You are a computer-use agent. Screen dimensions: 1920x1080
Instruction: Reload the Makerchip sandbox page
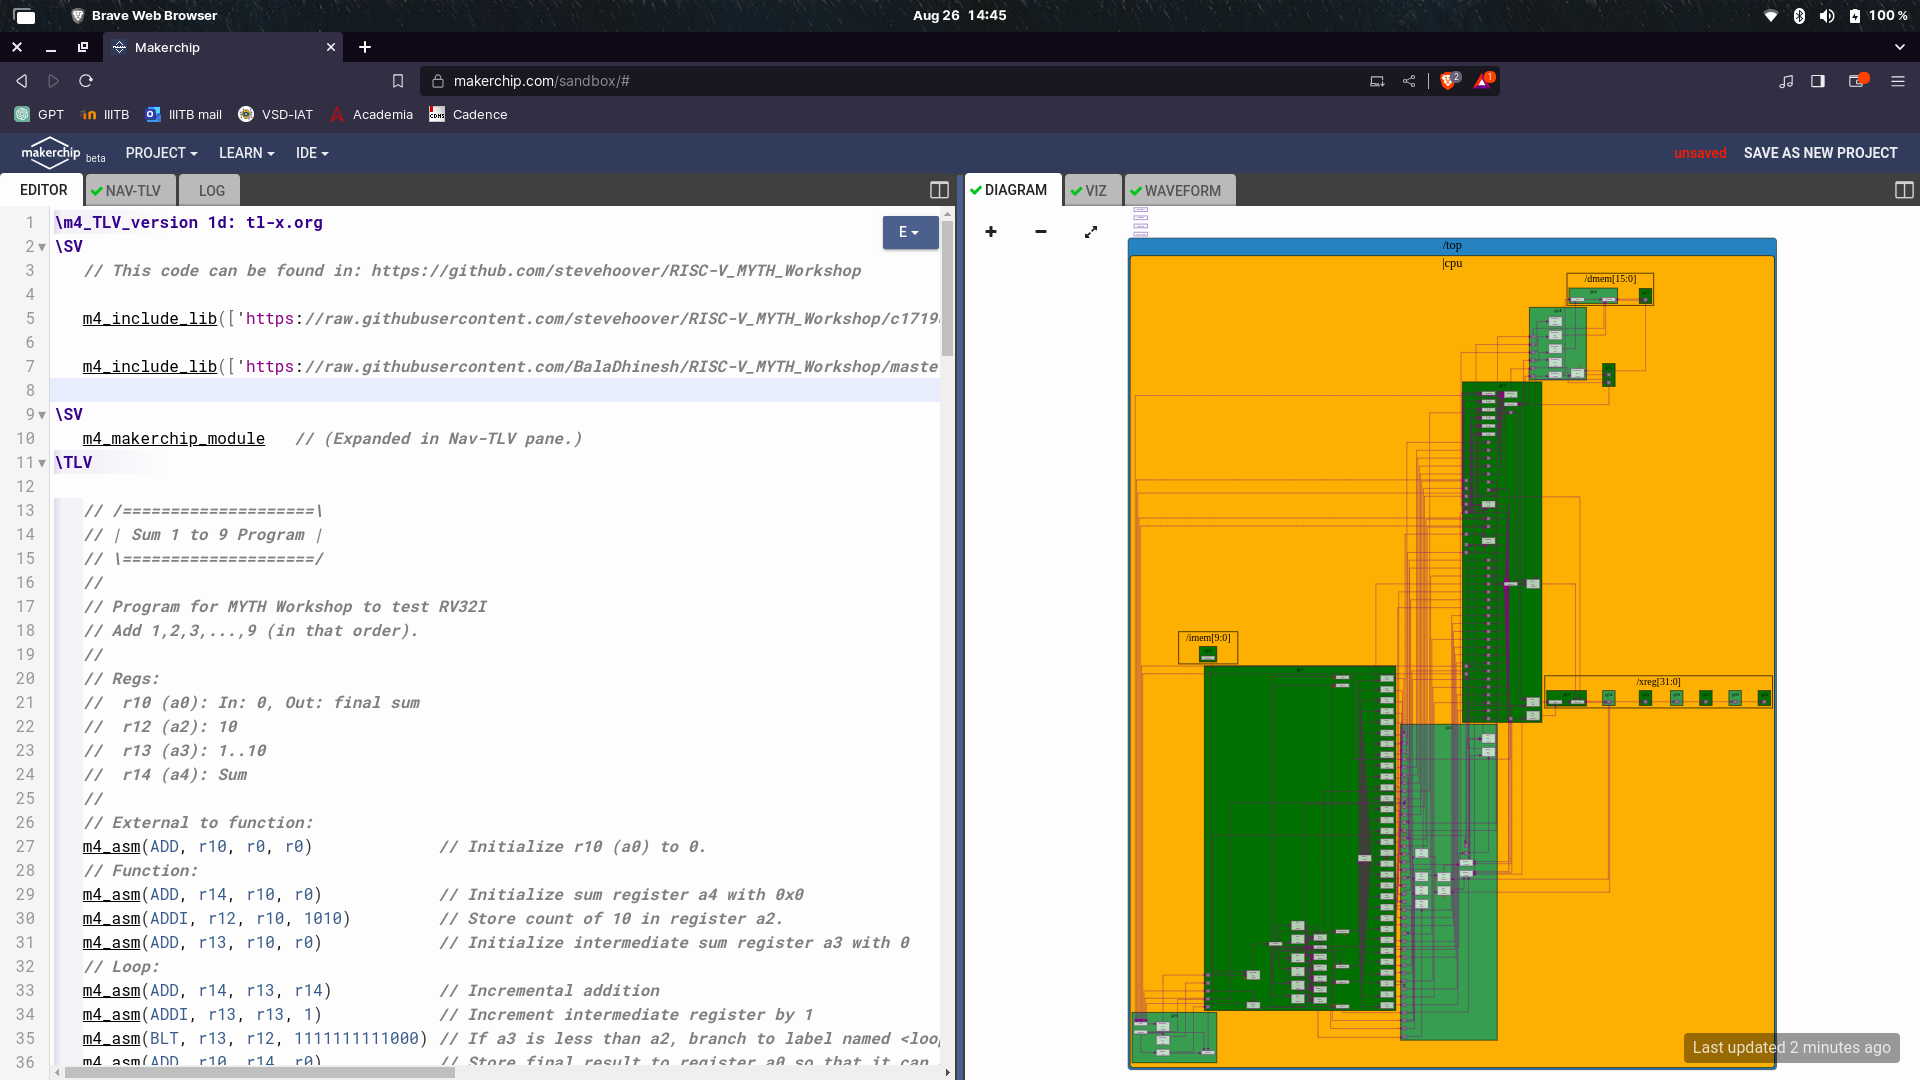coord(85,81)
